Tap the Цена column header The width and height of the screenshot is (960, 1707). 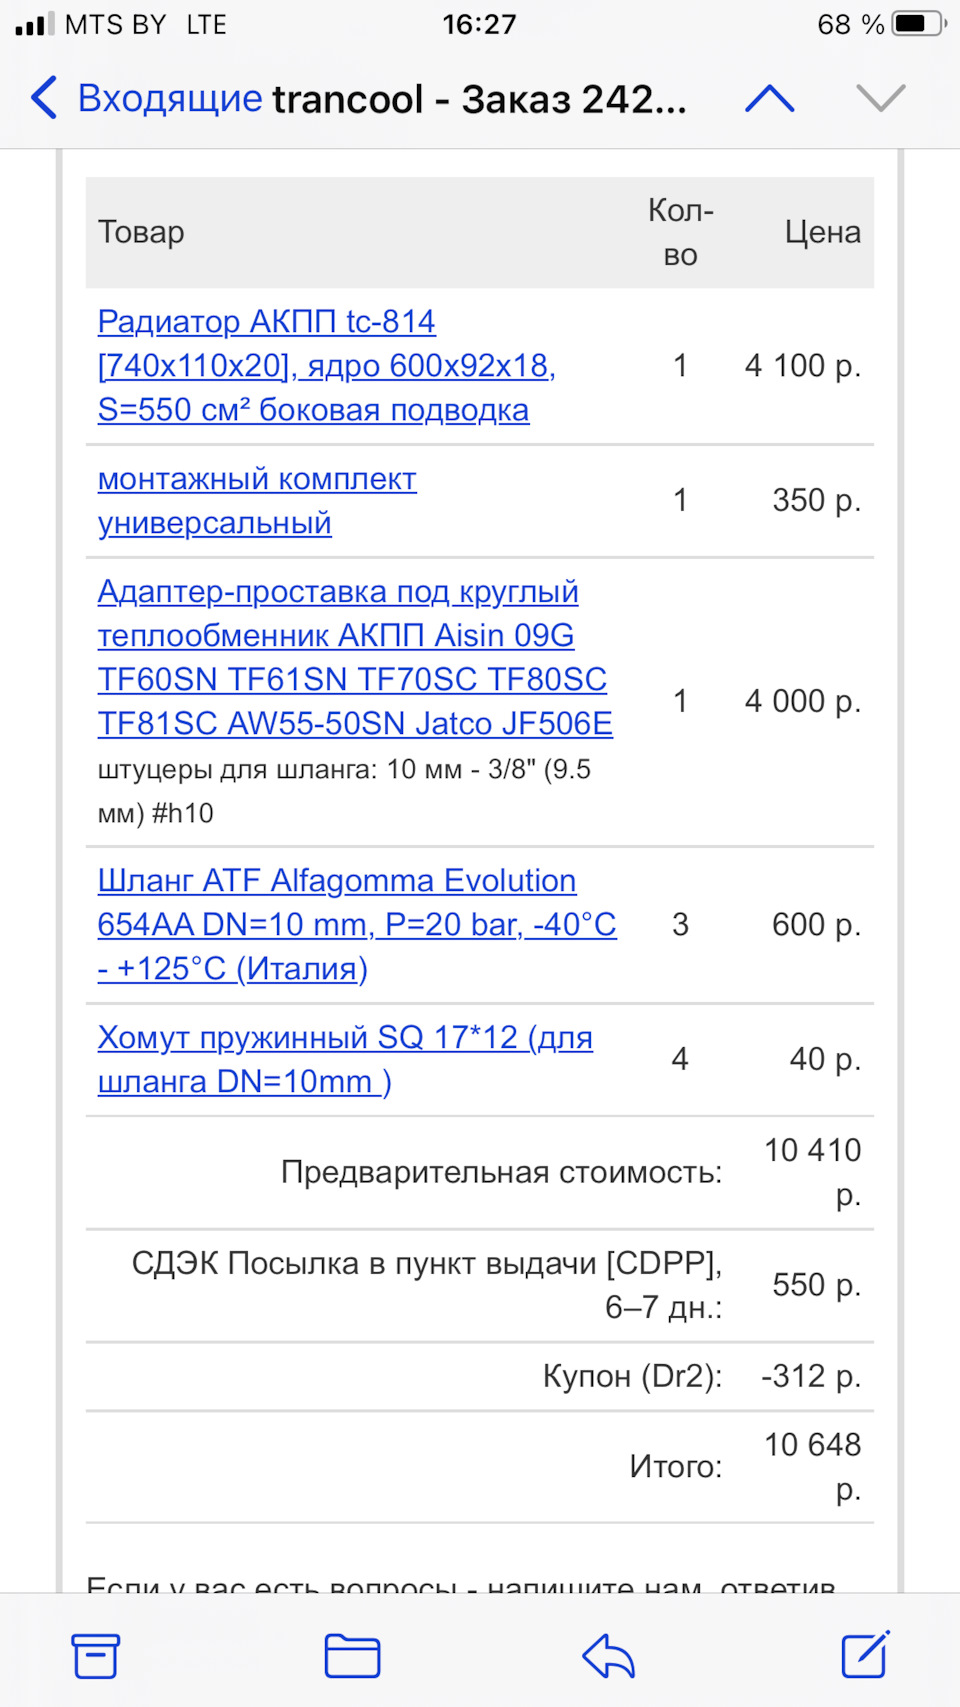click(x=822, y=232)
